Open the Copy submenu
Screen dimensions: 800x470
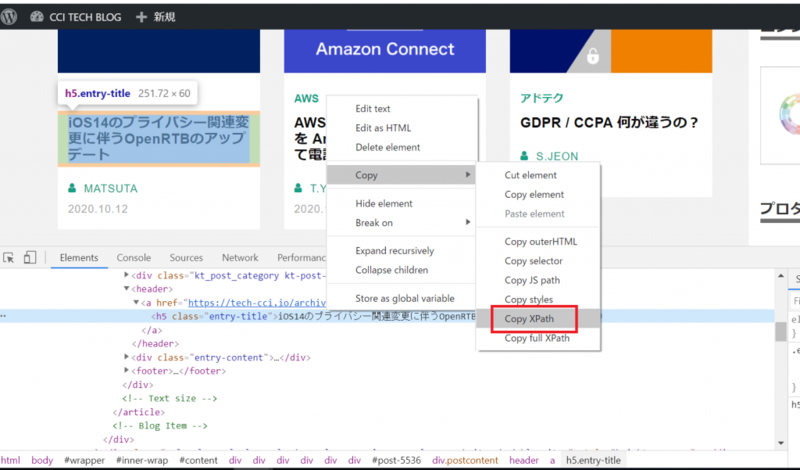click(401, 175)
